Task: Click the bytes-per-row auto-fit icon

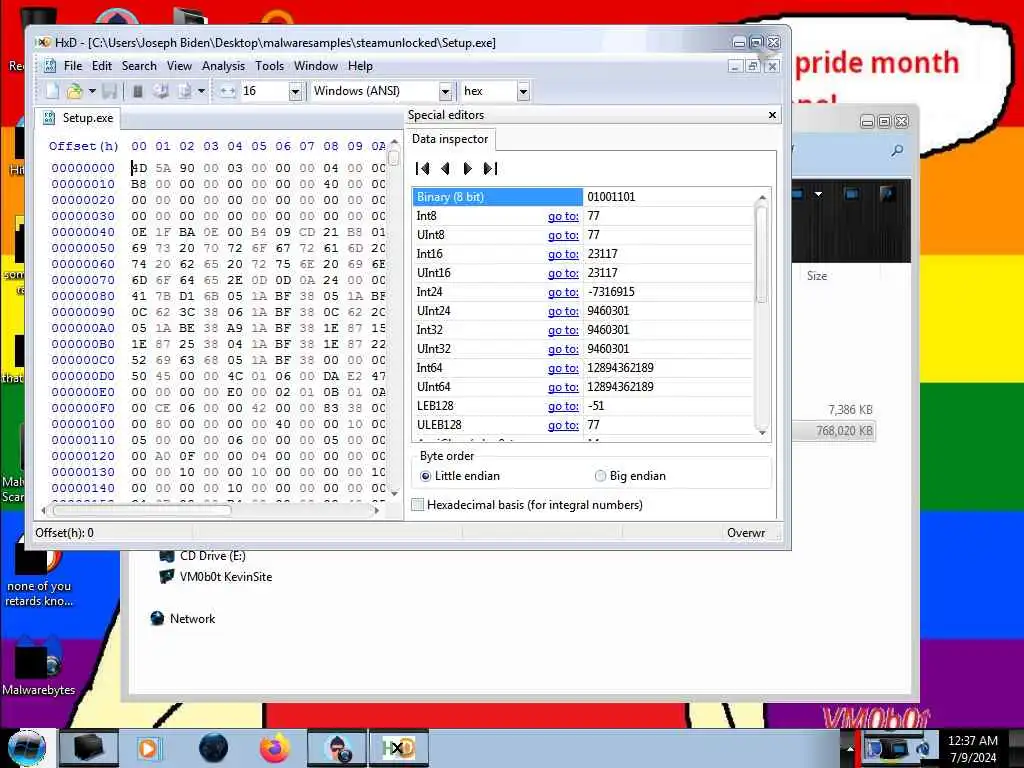Action: tap(227, 91)
